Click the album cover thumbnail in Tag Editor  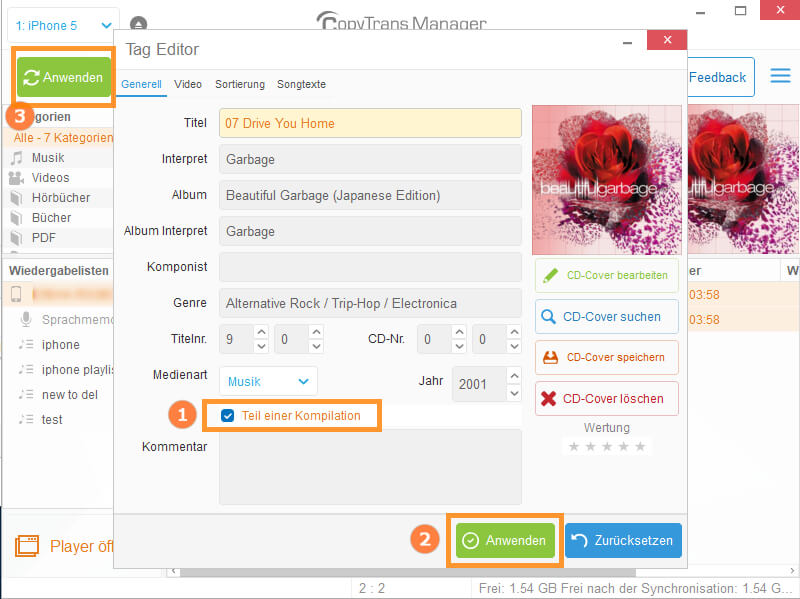[x=607, y=180]
